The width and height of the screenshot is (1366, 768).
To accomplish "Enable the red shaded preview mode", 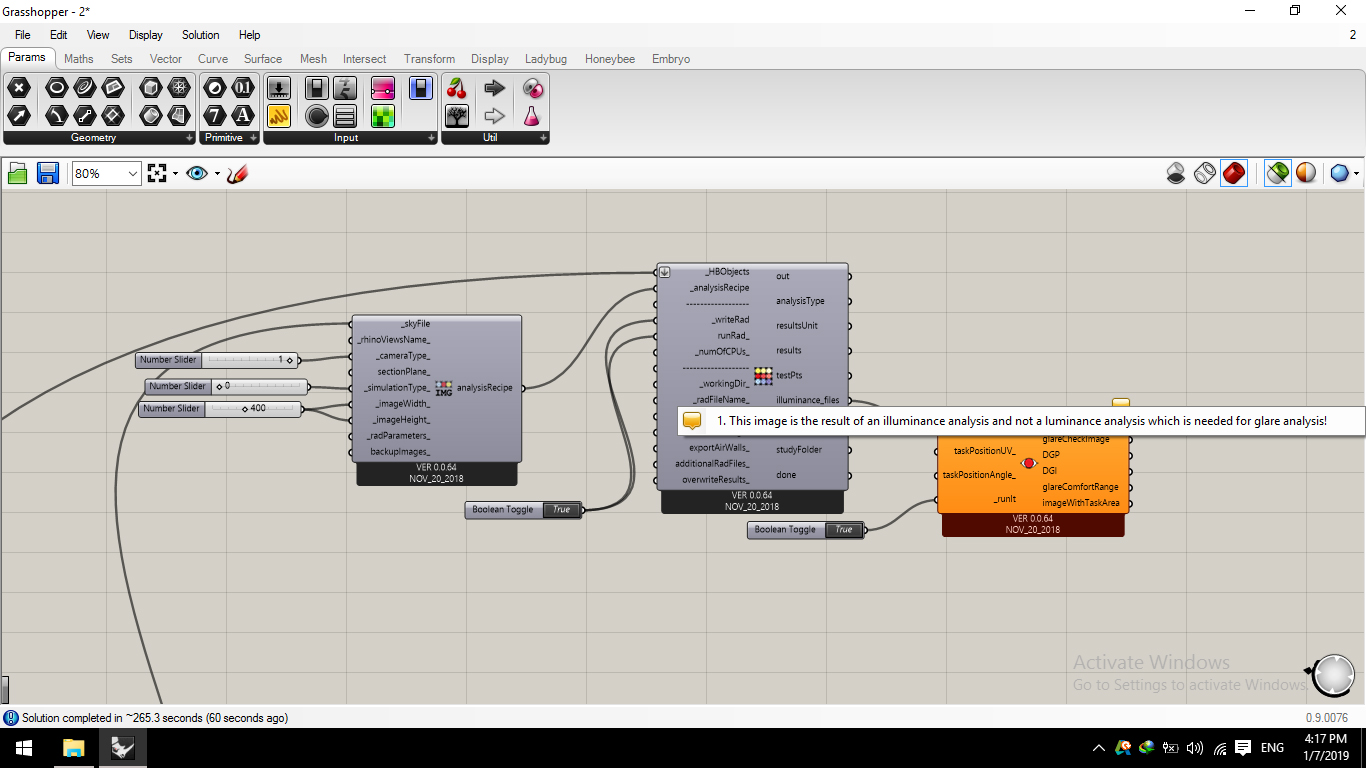I will click(x=1234, y=174).
